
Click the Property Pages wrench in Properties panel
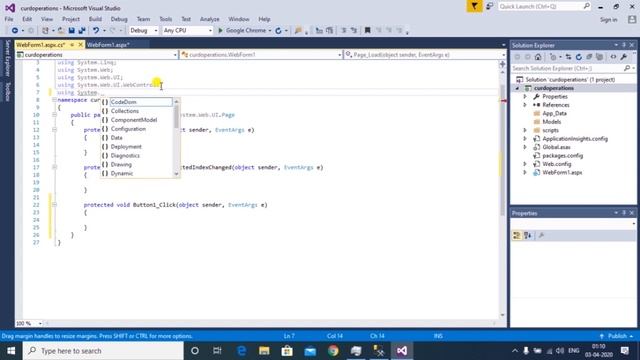click(541, 236)
